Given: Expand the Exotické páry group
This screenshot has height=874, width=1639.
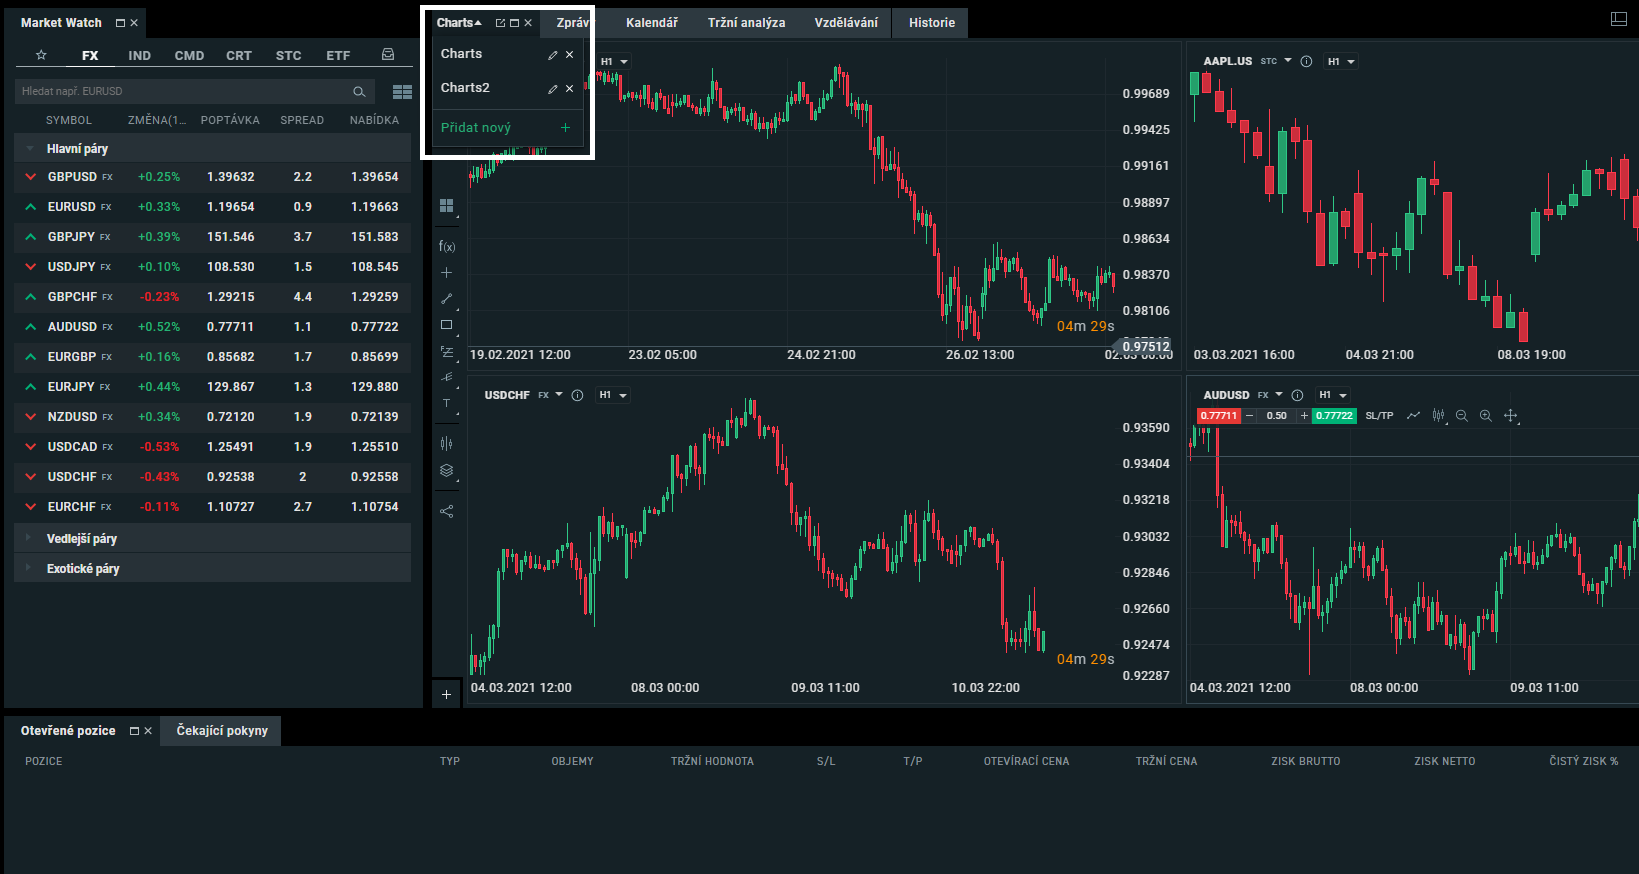Looking at the screenshot, I should [x=83, y=569].
